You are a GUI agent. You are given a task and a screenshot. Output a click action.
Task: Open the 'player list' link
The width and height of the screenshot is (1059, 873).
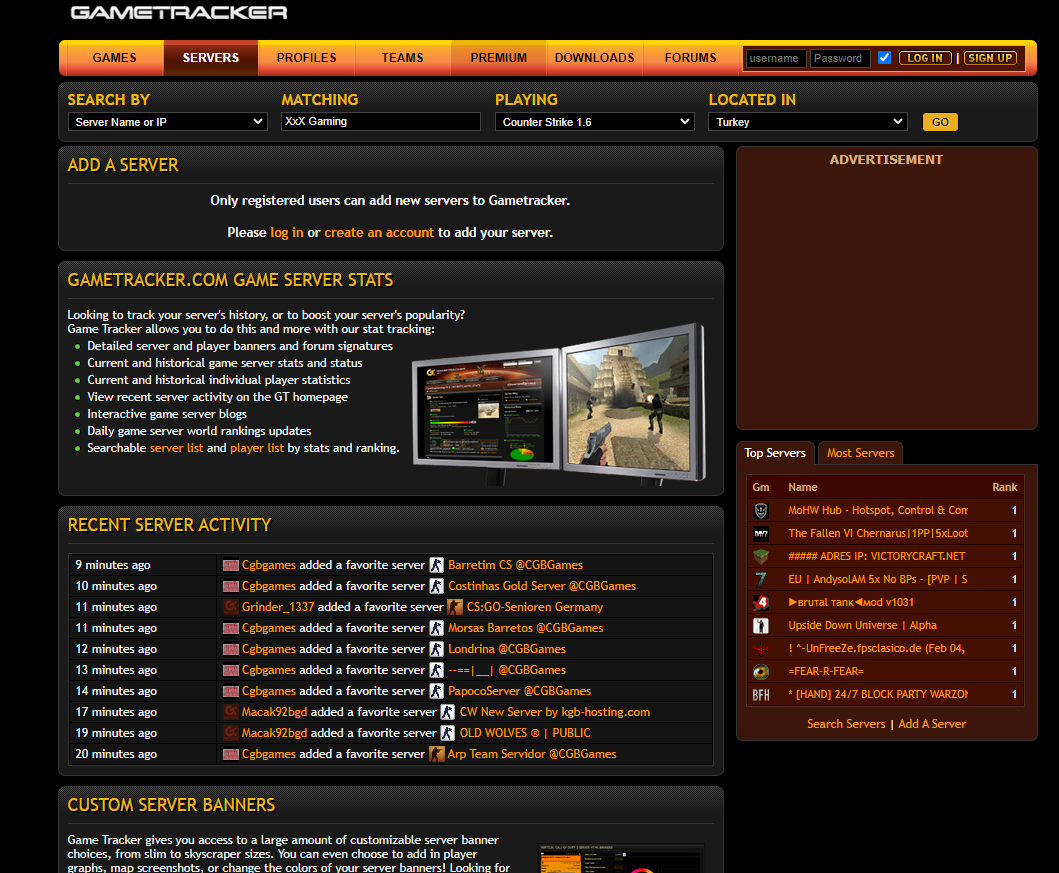(x=257, y=448)
